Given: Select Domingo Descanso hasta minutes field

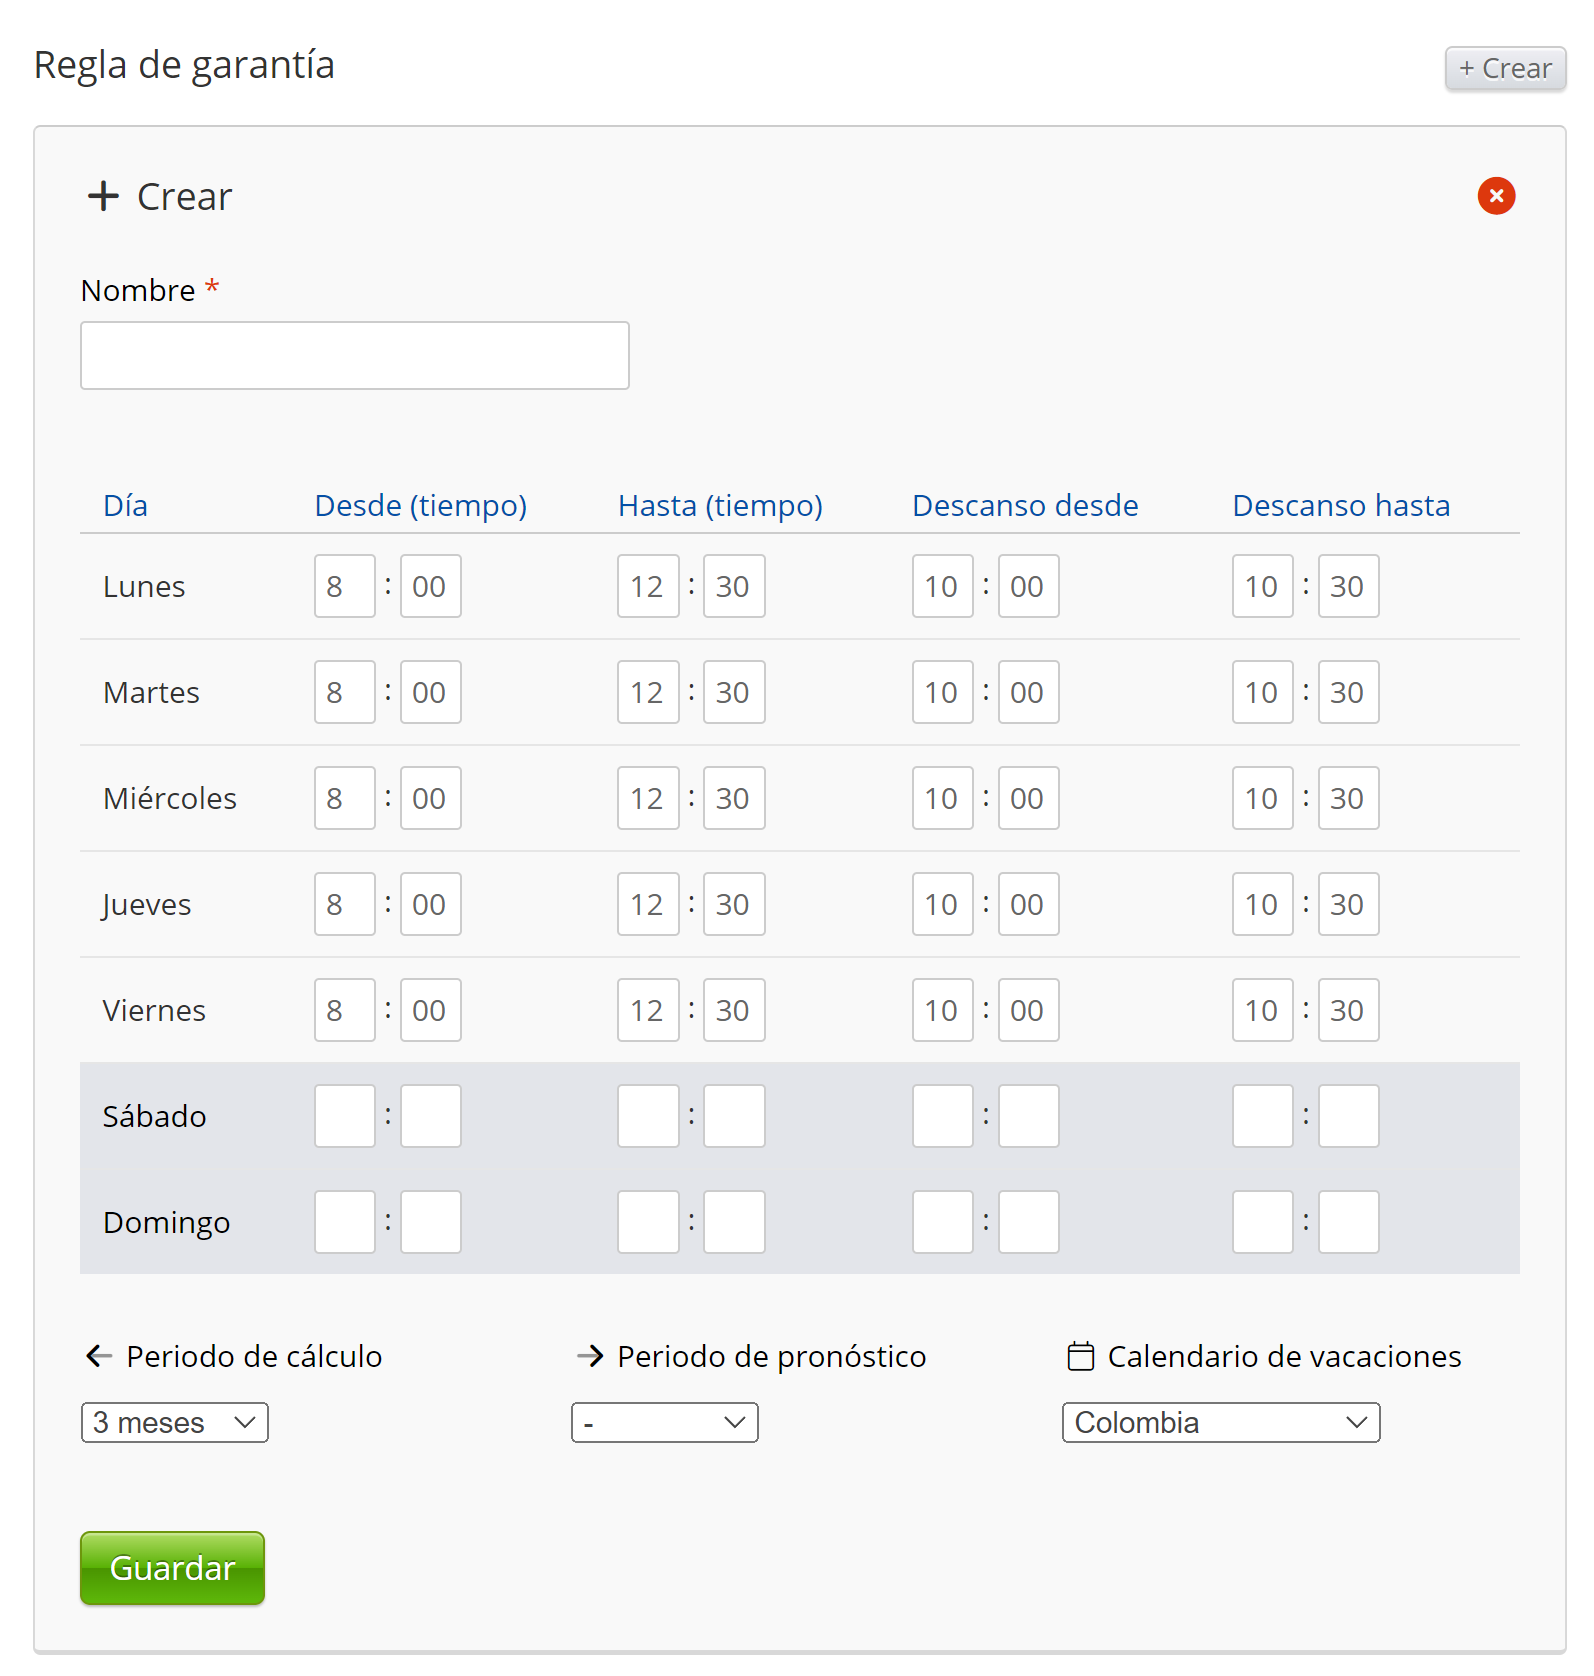Looking at the screenshot, I should 1348,1222.
